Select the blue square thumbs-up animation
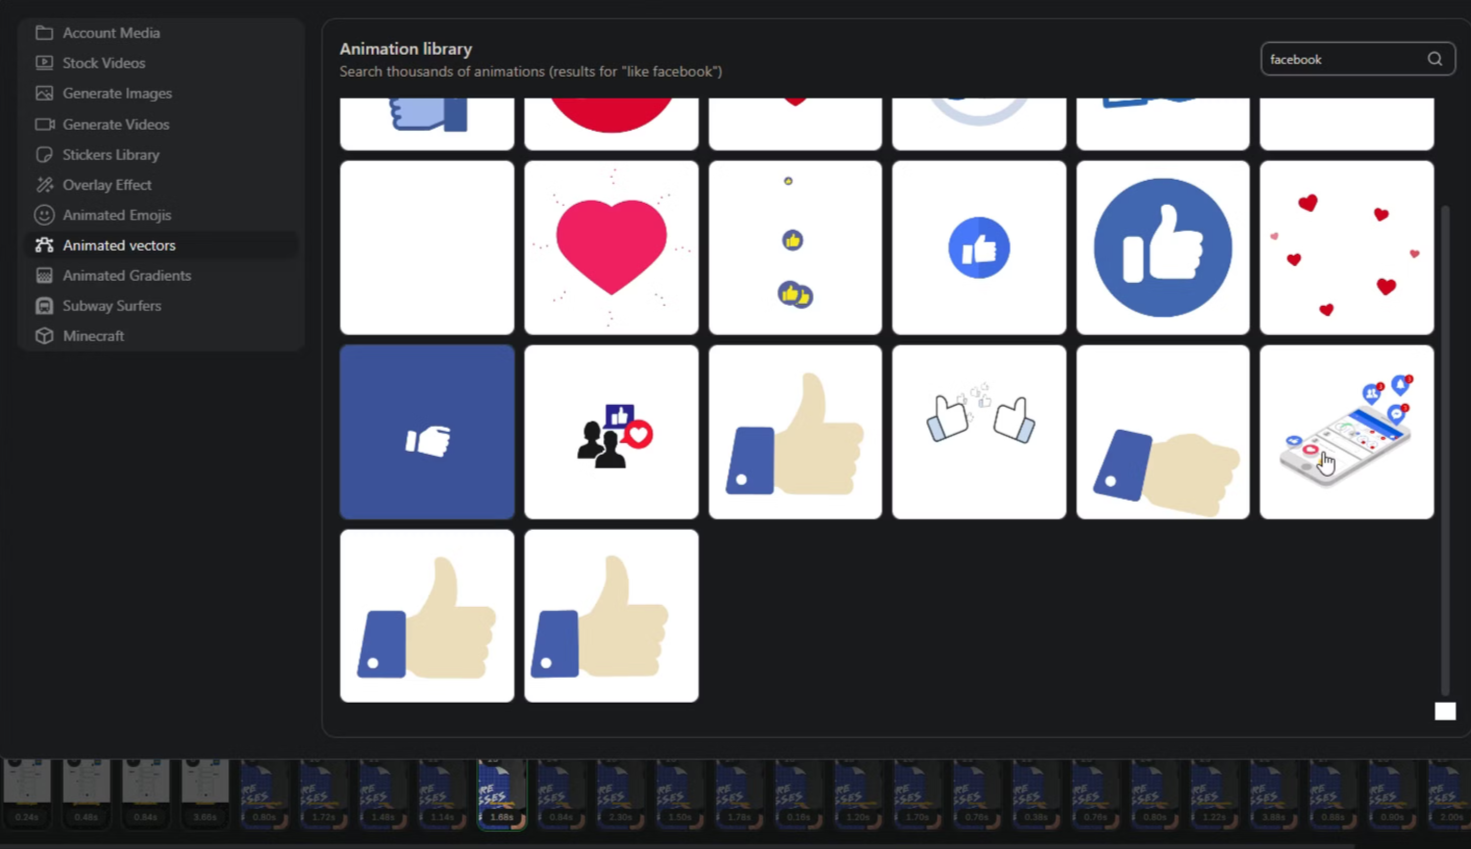The width and height of the screenshot is (1471, 849). tap(427, 432)
